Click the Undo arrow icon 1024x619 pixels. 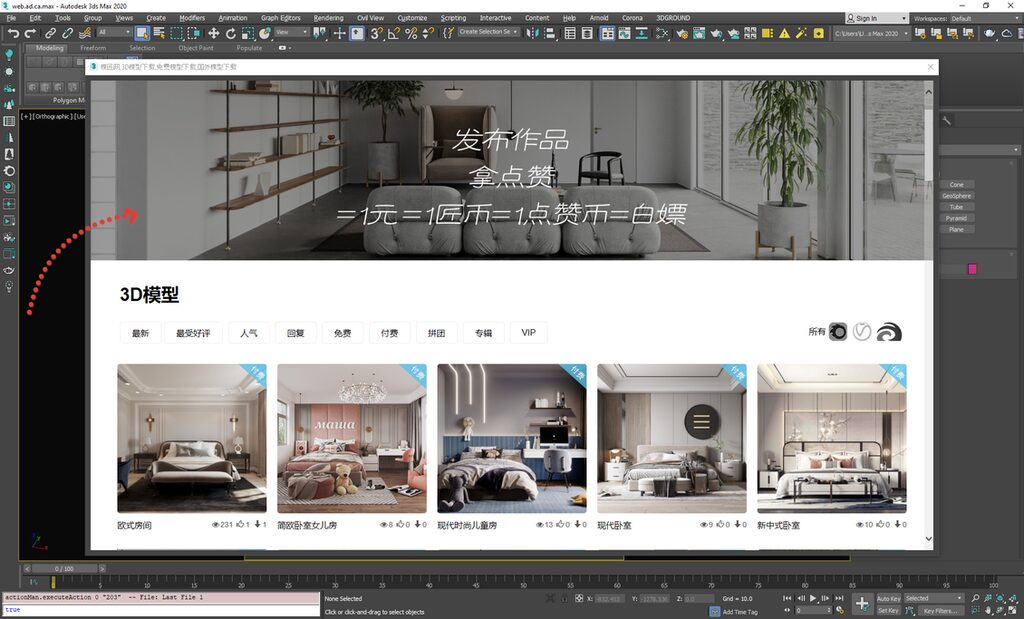pyautogui.click(x=12, y=33)
